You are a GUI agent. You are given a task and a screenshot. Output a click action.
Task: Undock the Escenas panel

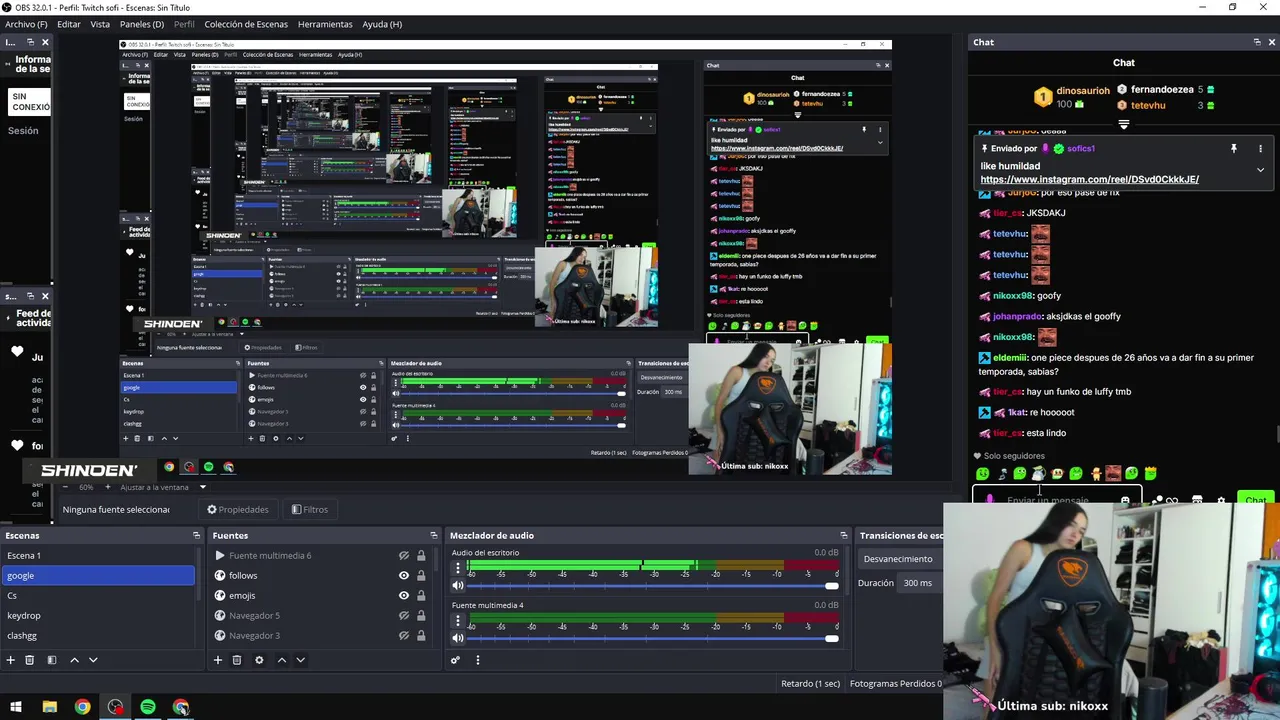pos(196,536)
